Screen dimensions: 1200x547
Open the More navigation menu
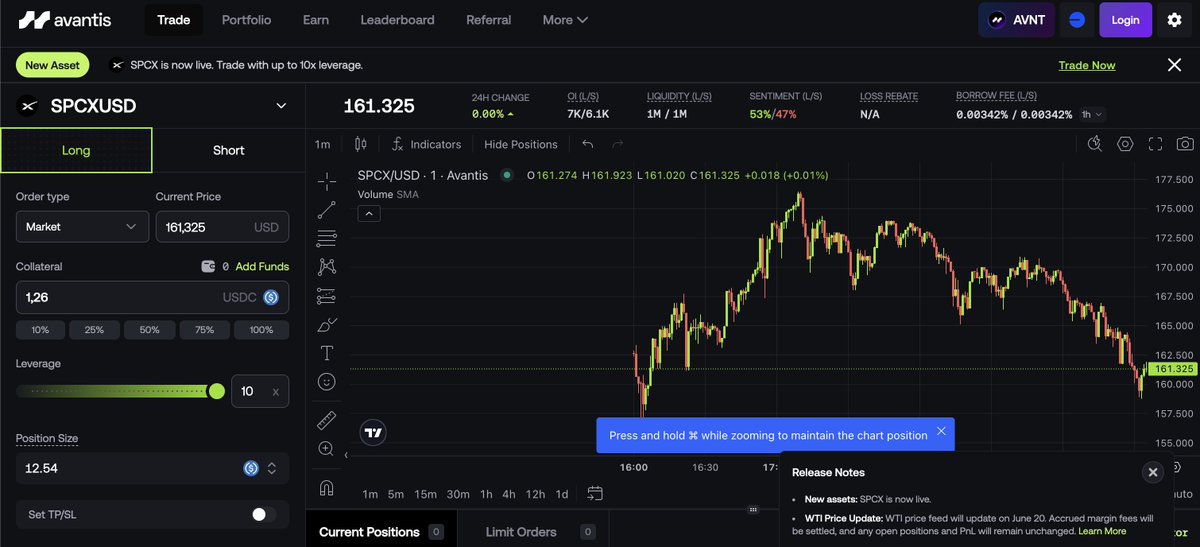(x=565, y=20)
